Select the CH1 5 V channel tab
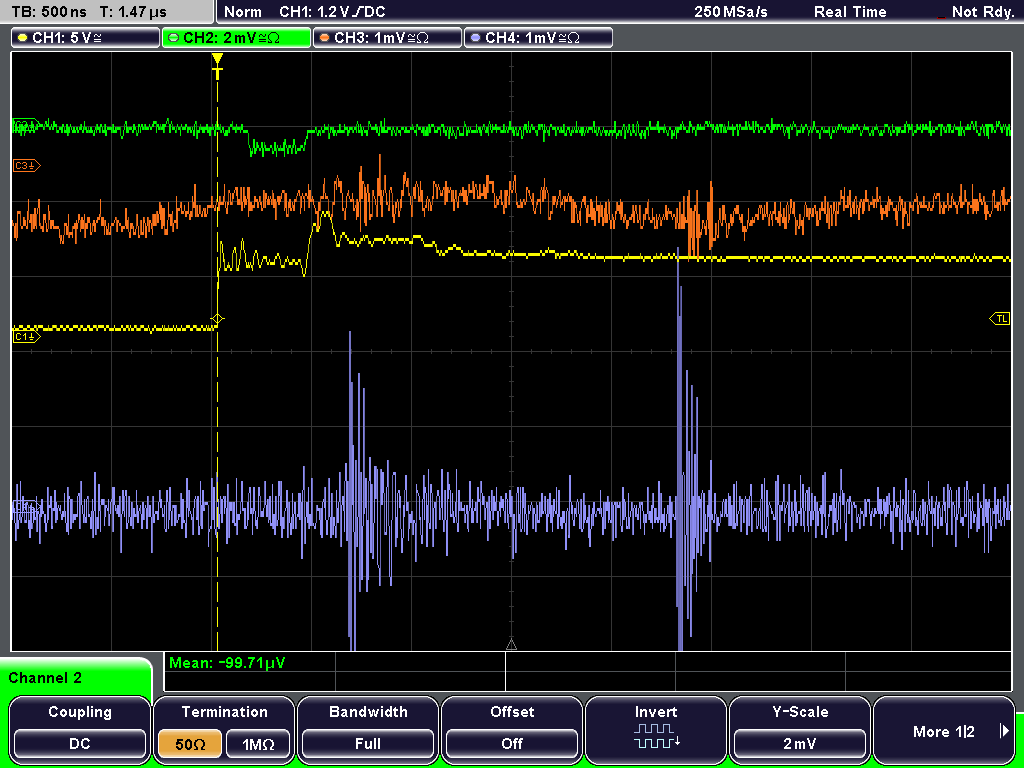The image size is (1024, 768). (x=85, y=38)
